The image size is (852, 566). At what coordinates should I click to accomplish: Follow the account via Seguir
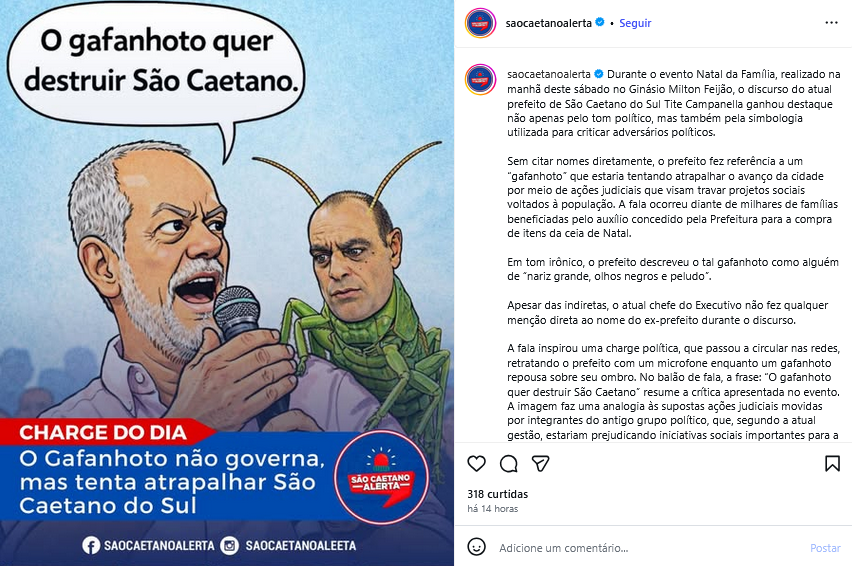(635, 23)
